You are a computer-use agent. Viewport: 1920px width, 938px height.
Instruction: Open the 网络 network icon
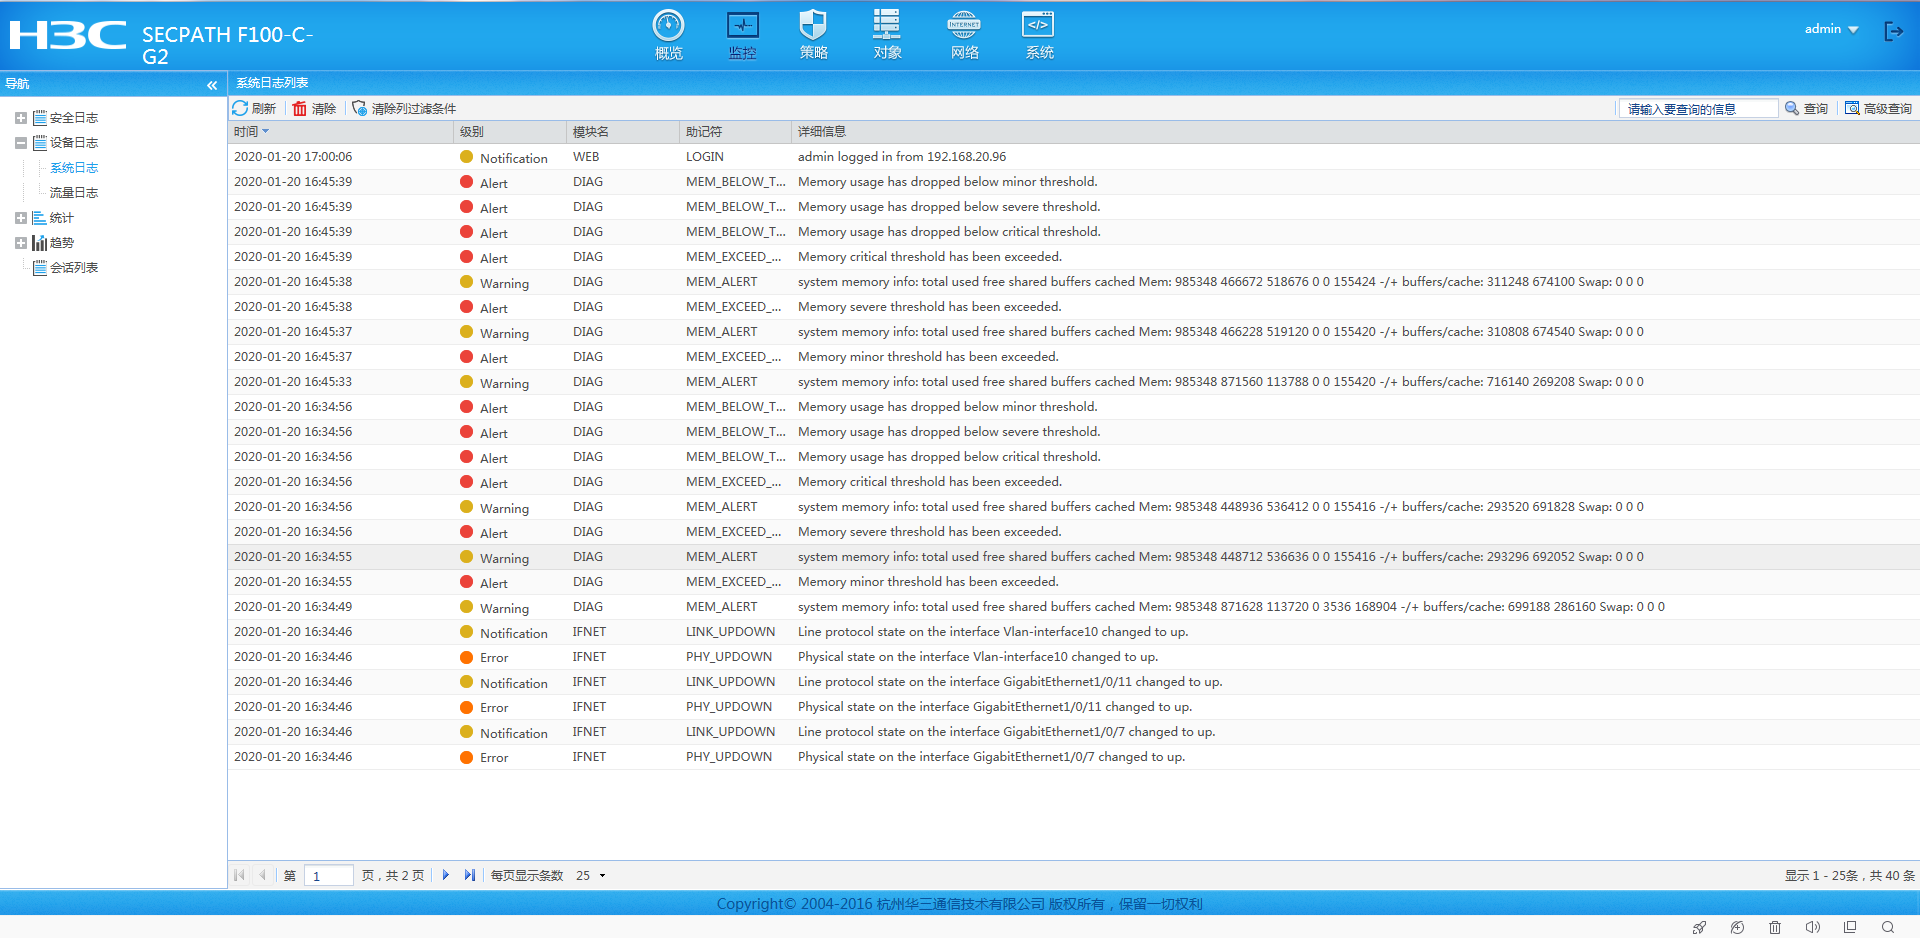pos(964,26)
